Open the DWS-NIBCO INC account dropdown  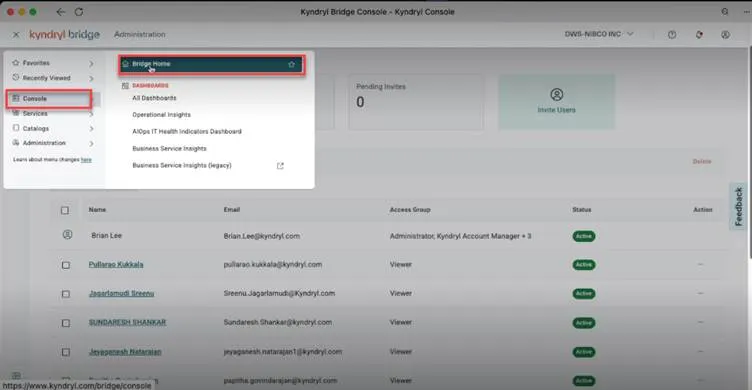[x=599, y=34]
